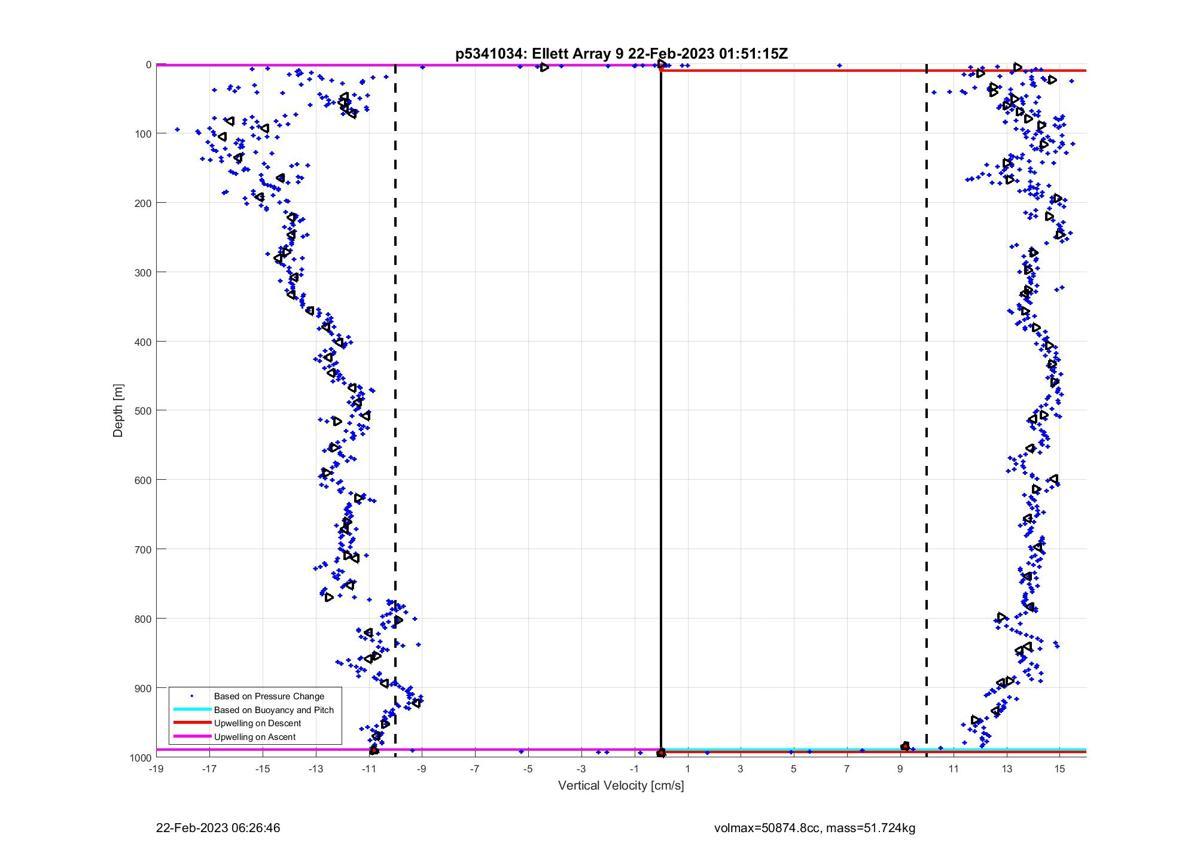The width and height of the screenshot is (1200, 851).
Task: Select legend entry "Based on Pressure Change"
Action: click(269, 696)
